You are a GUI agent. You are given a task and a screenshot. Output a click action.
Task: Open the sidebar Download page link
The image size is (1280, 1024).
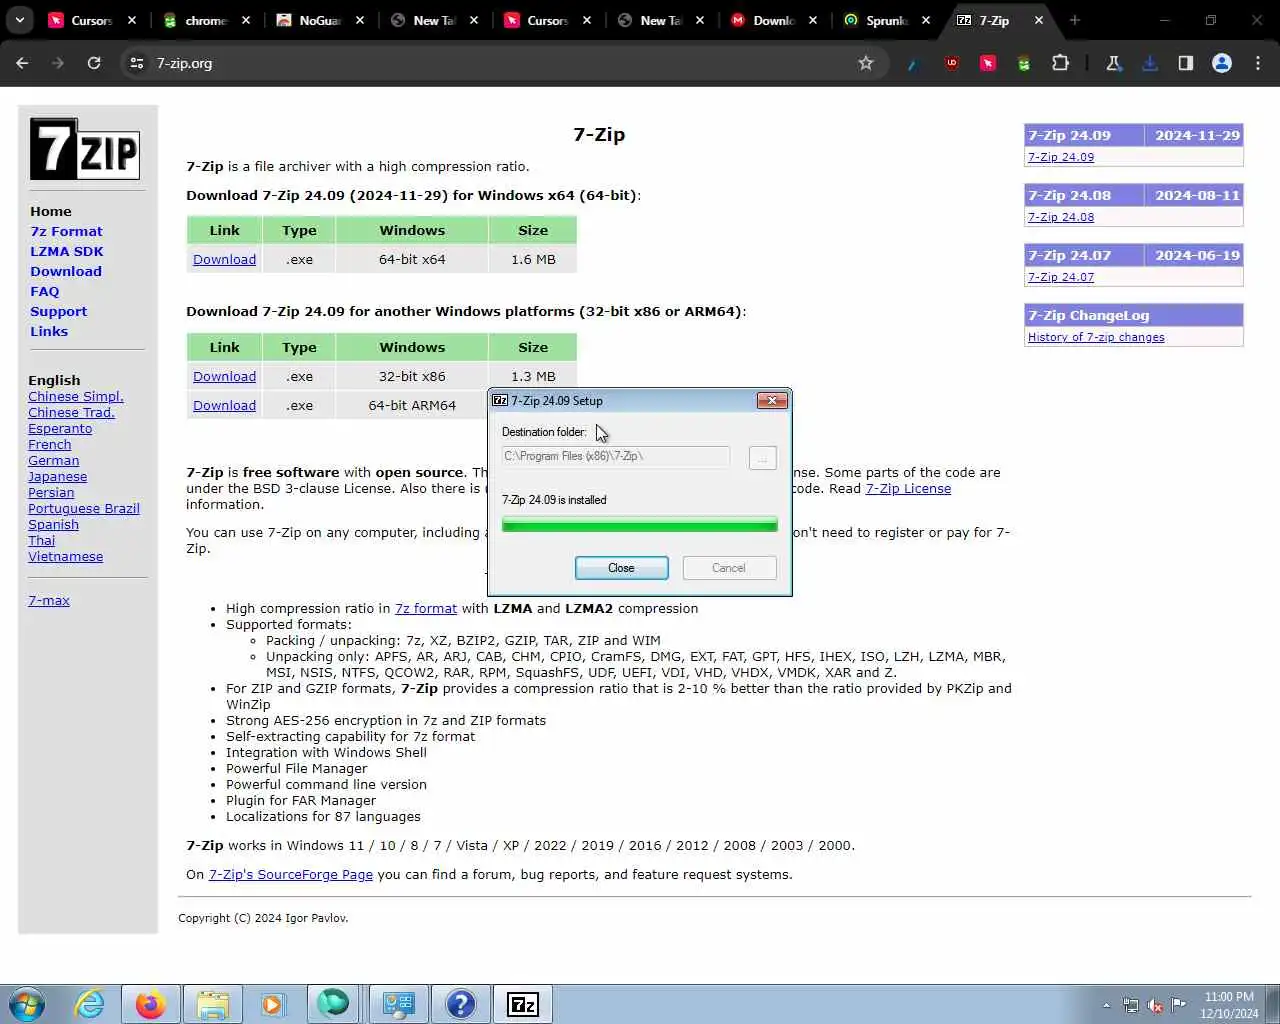[x=66, y=271]
